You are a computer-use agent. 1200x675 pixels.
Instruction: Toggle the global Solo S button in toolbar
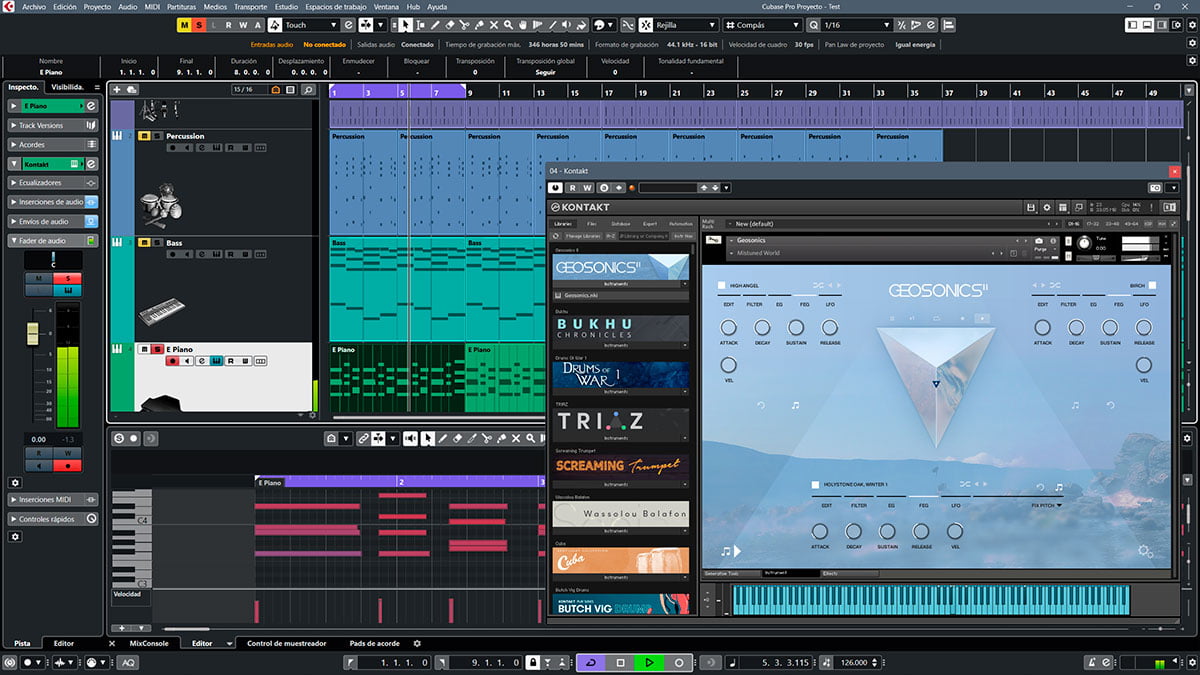tap(200, 25)
